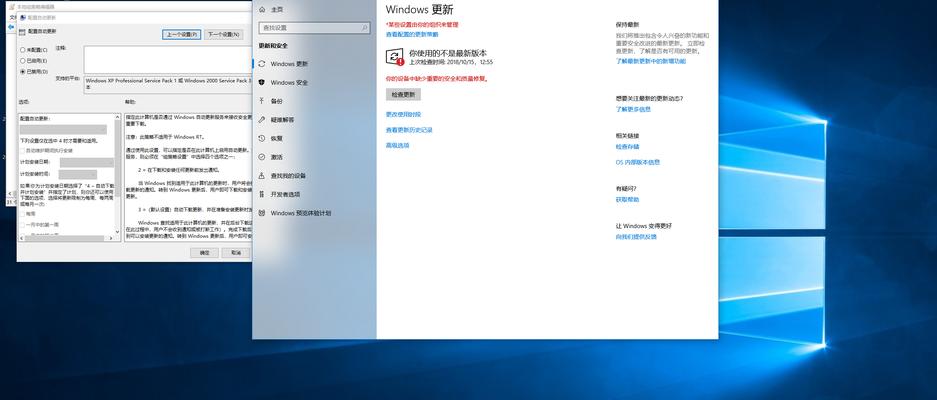Open OS 内部版本信息 link
The width and height of the screenshot is (937, 400).
[x=638, y=162]
